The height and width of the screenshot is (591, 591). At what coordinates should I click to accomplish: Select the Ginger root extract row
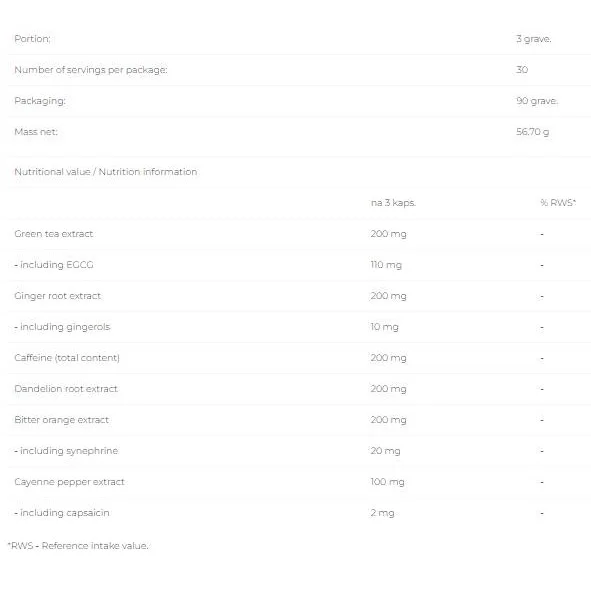[x=296, y=296]
